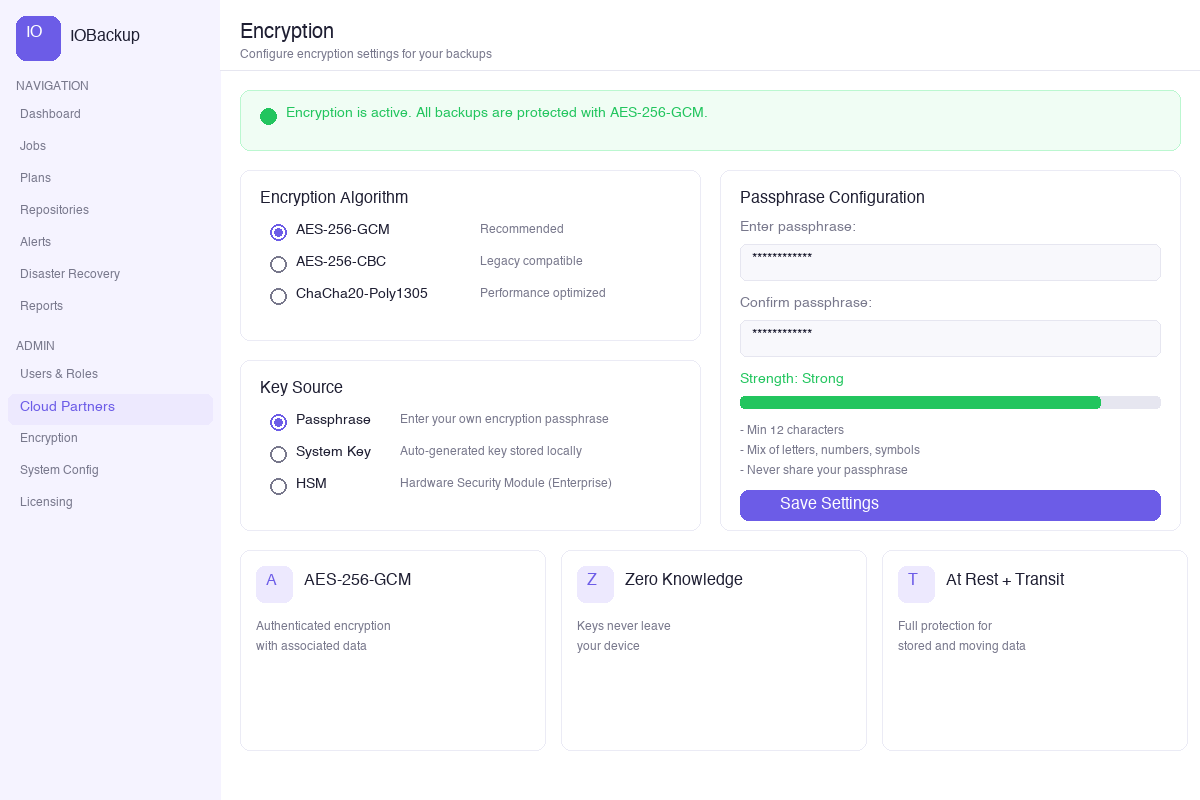Screen dimensions: 1200x800
Task: Click the 'Legacy compatible' description text
Action: 531,261
